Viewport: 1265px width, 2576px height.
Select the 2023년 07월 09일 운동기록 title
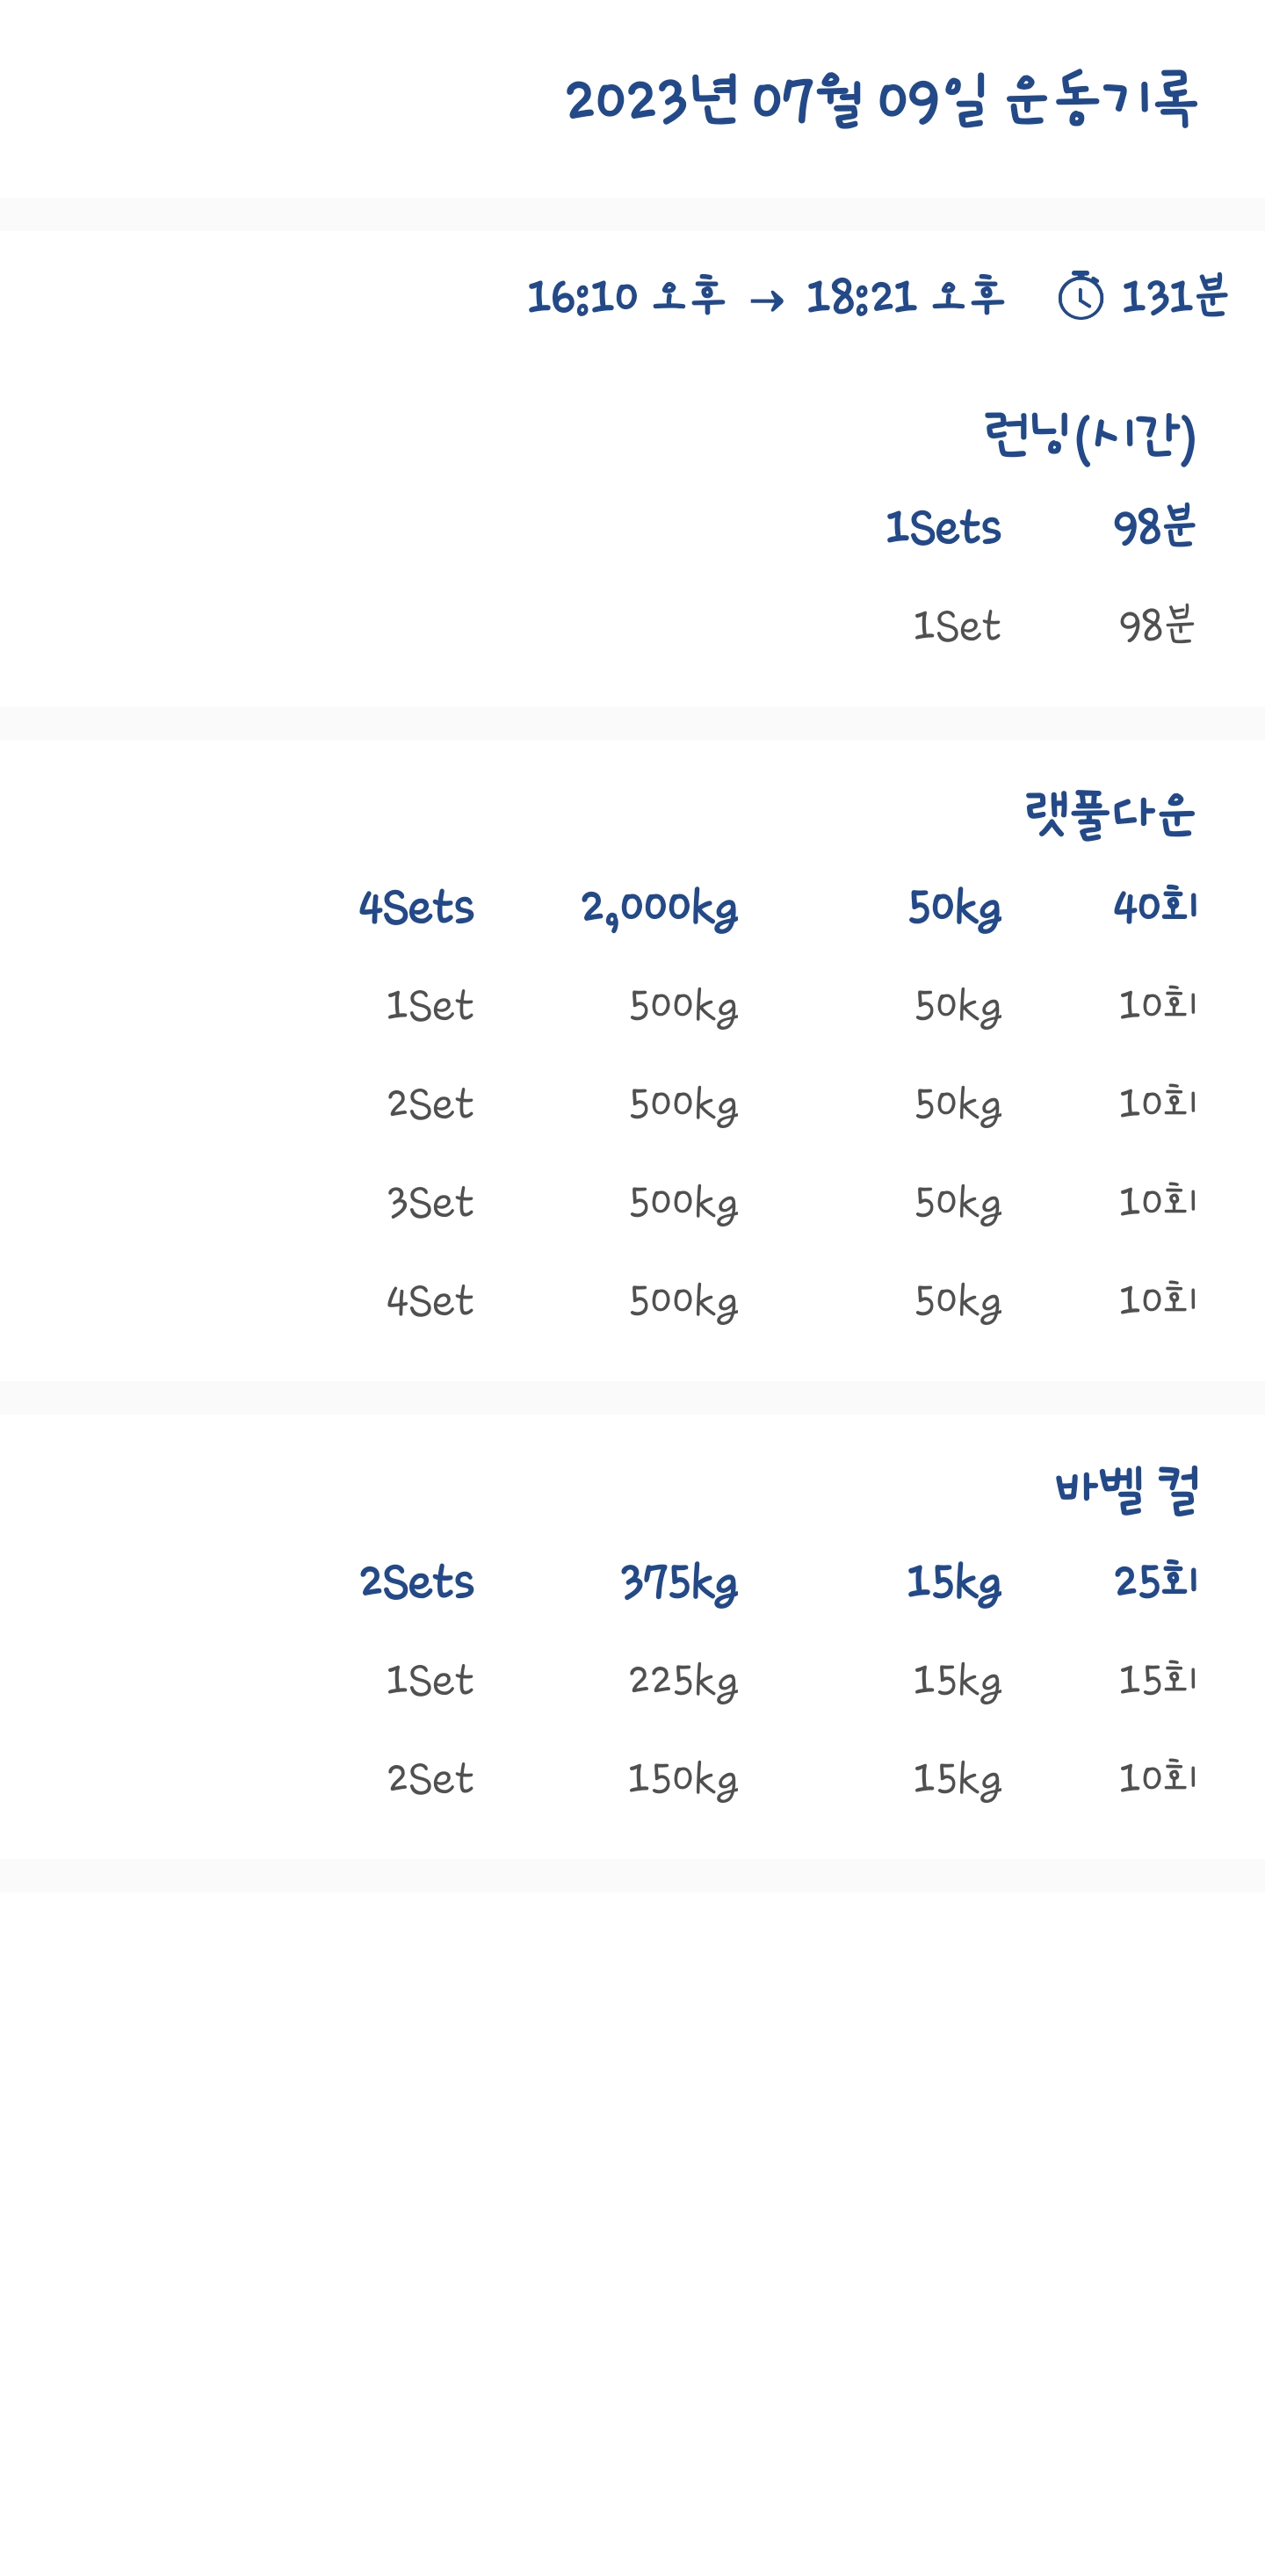[880, 100]
